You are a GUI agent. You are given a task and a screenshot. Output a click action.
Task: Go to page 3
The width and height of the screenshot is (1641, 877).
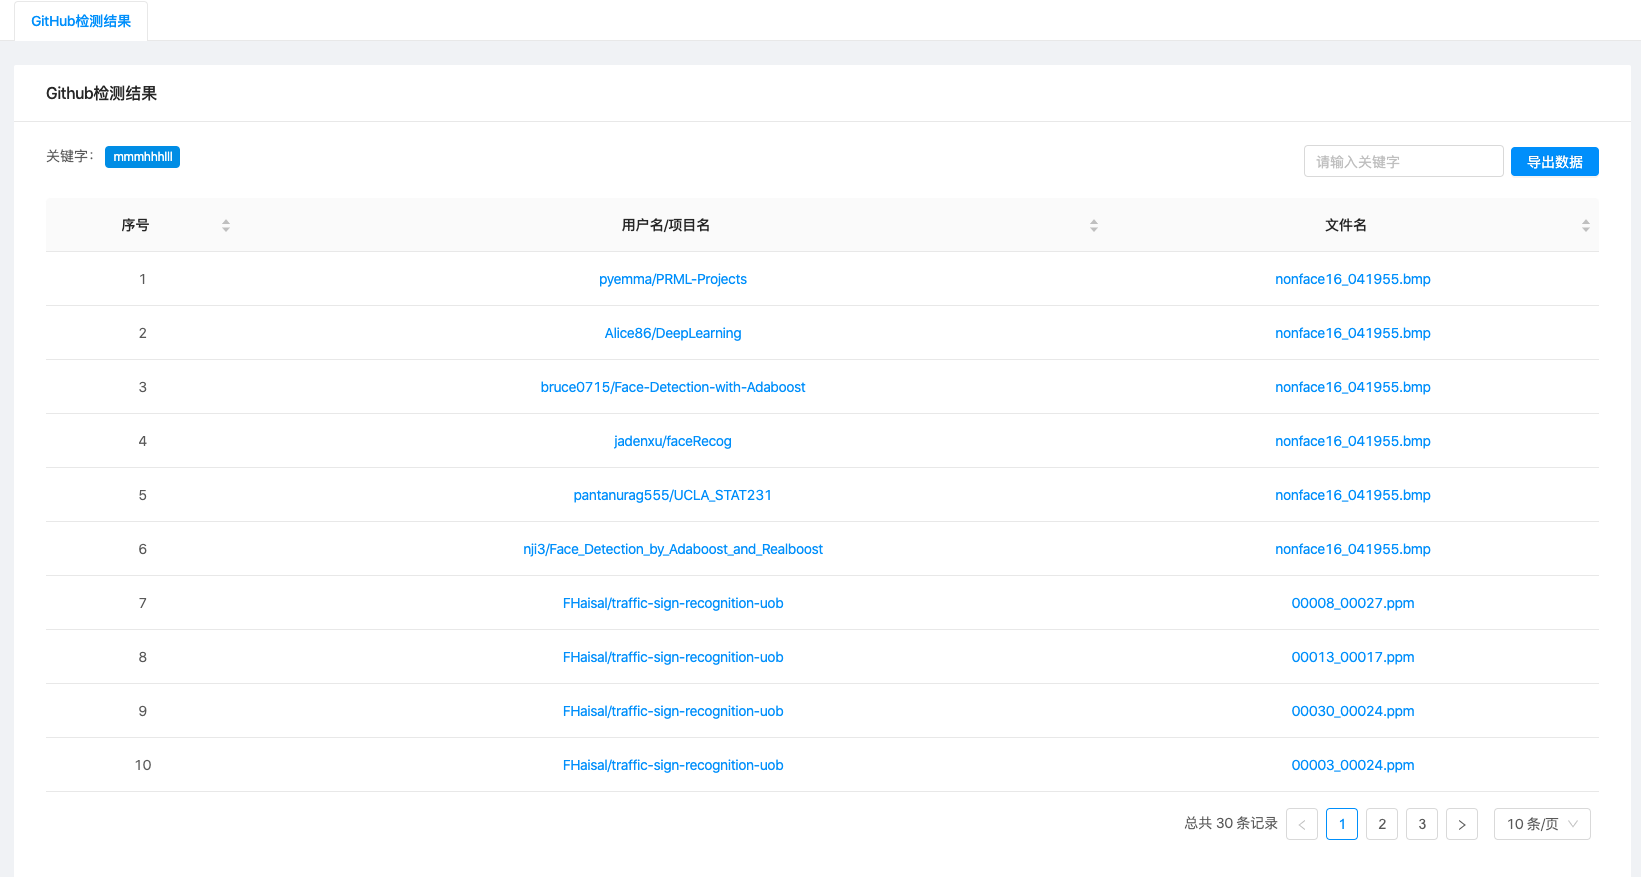(x=1422, y=824)
